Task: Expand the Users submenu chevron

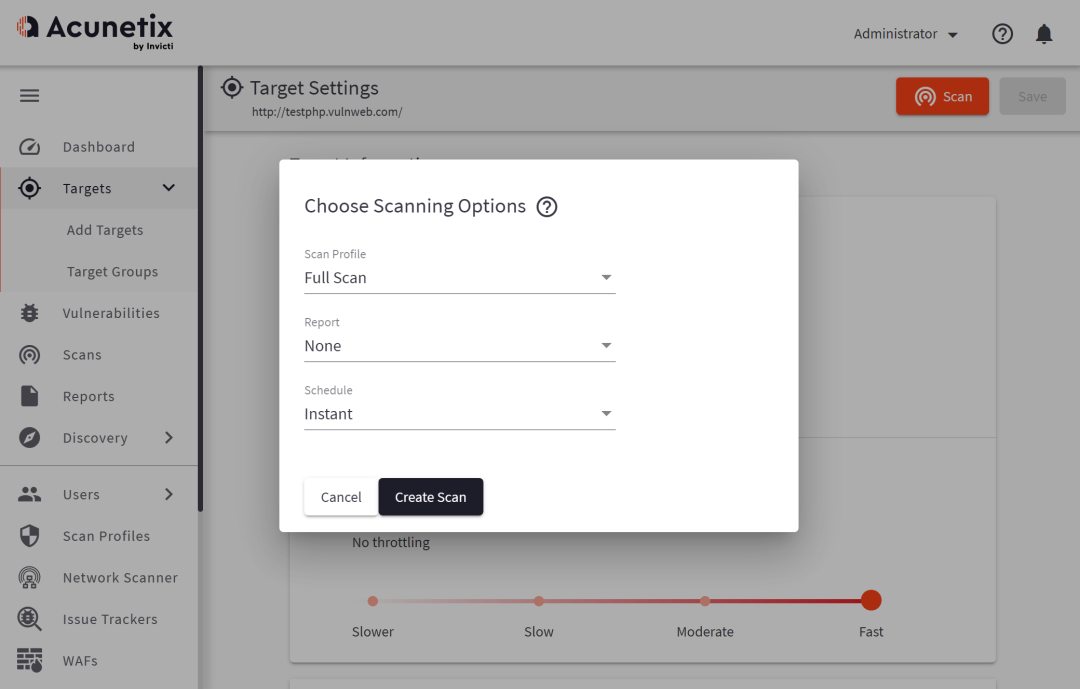Action: (169, 494)
